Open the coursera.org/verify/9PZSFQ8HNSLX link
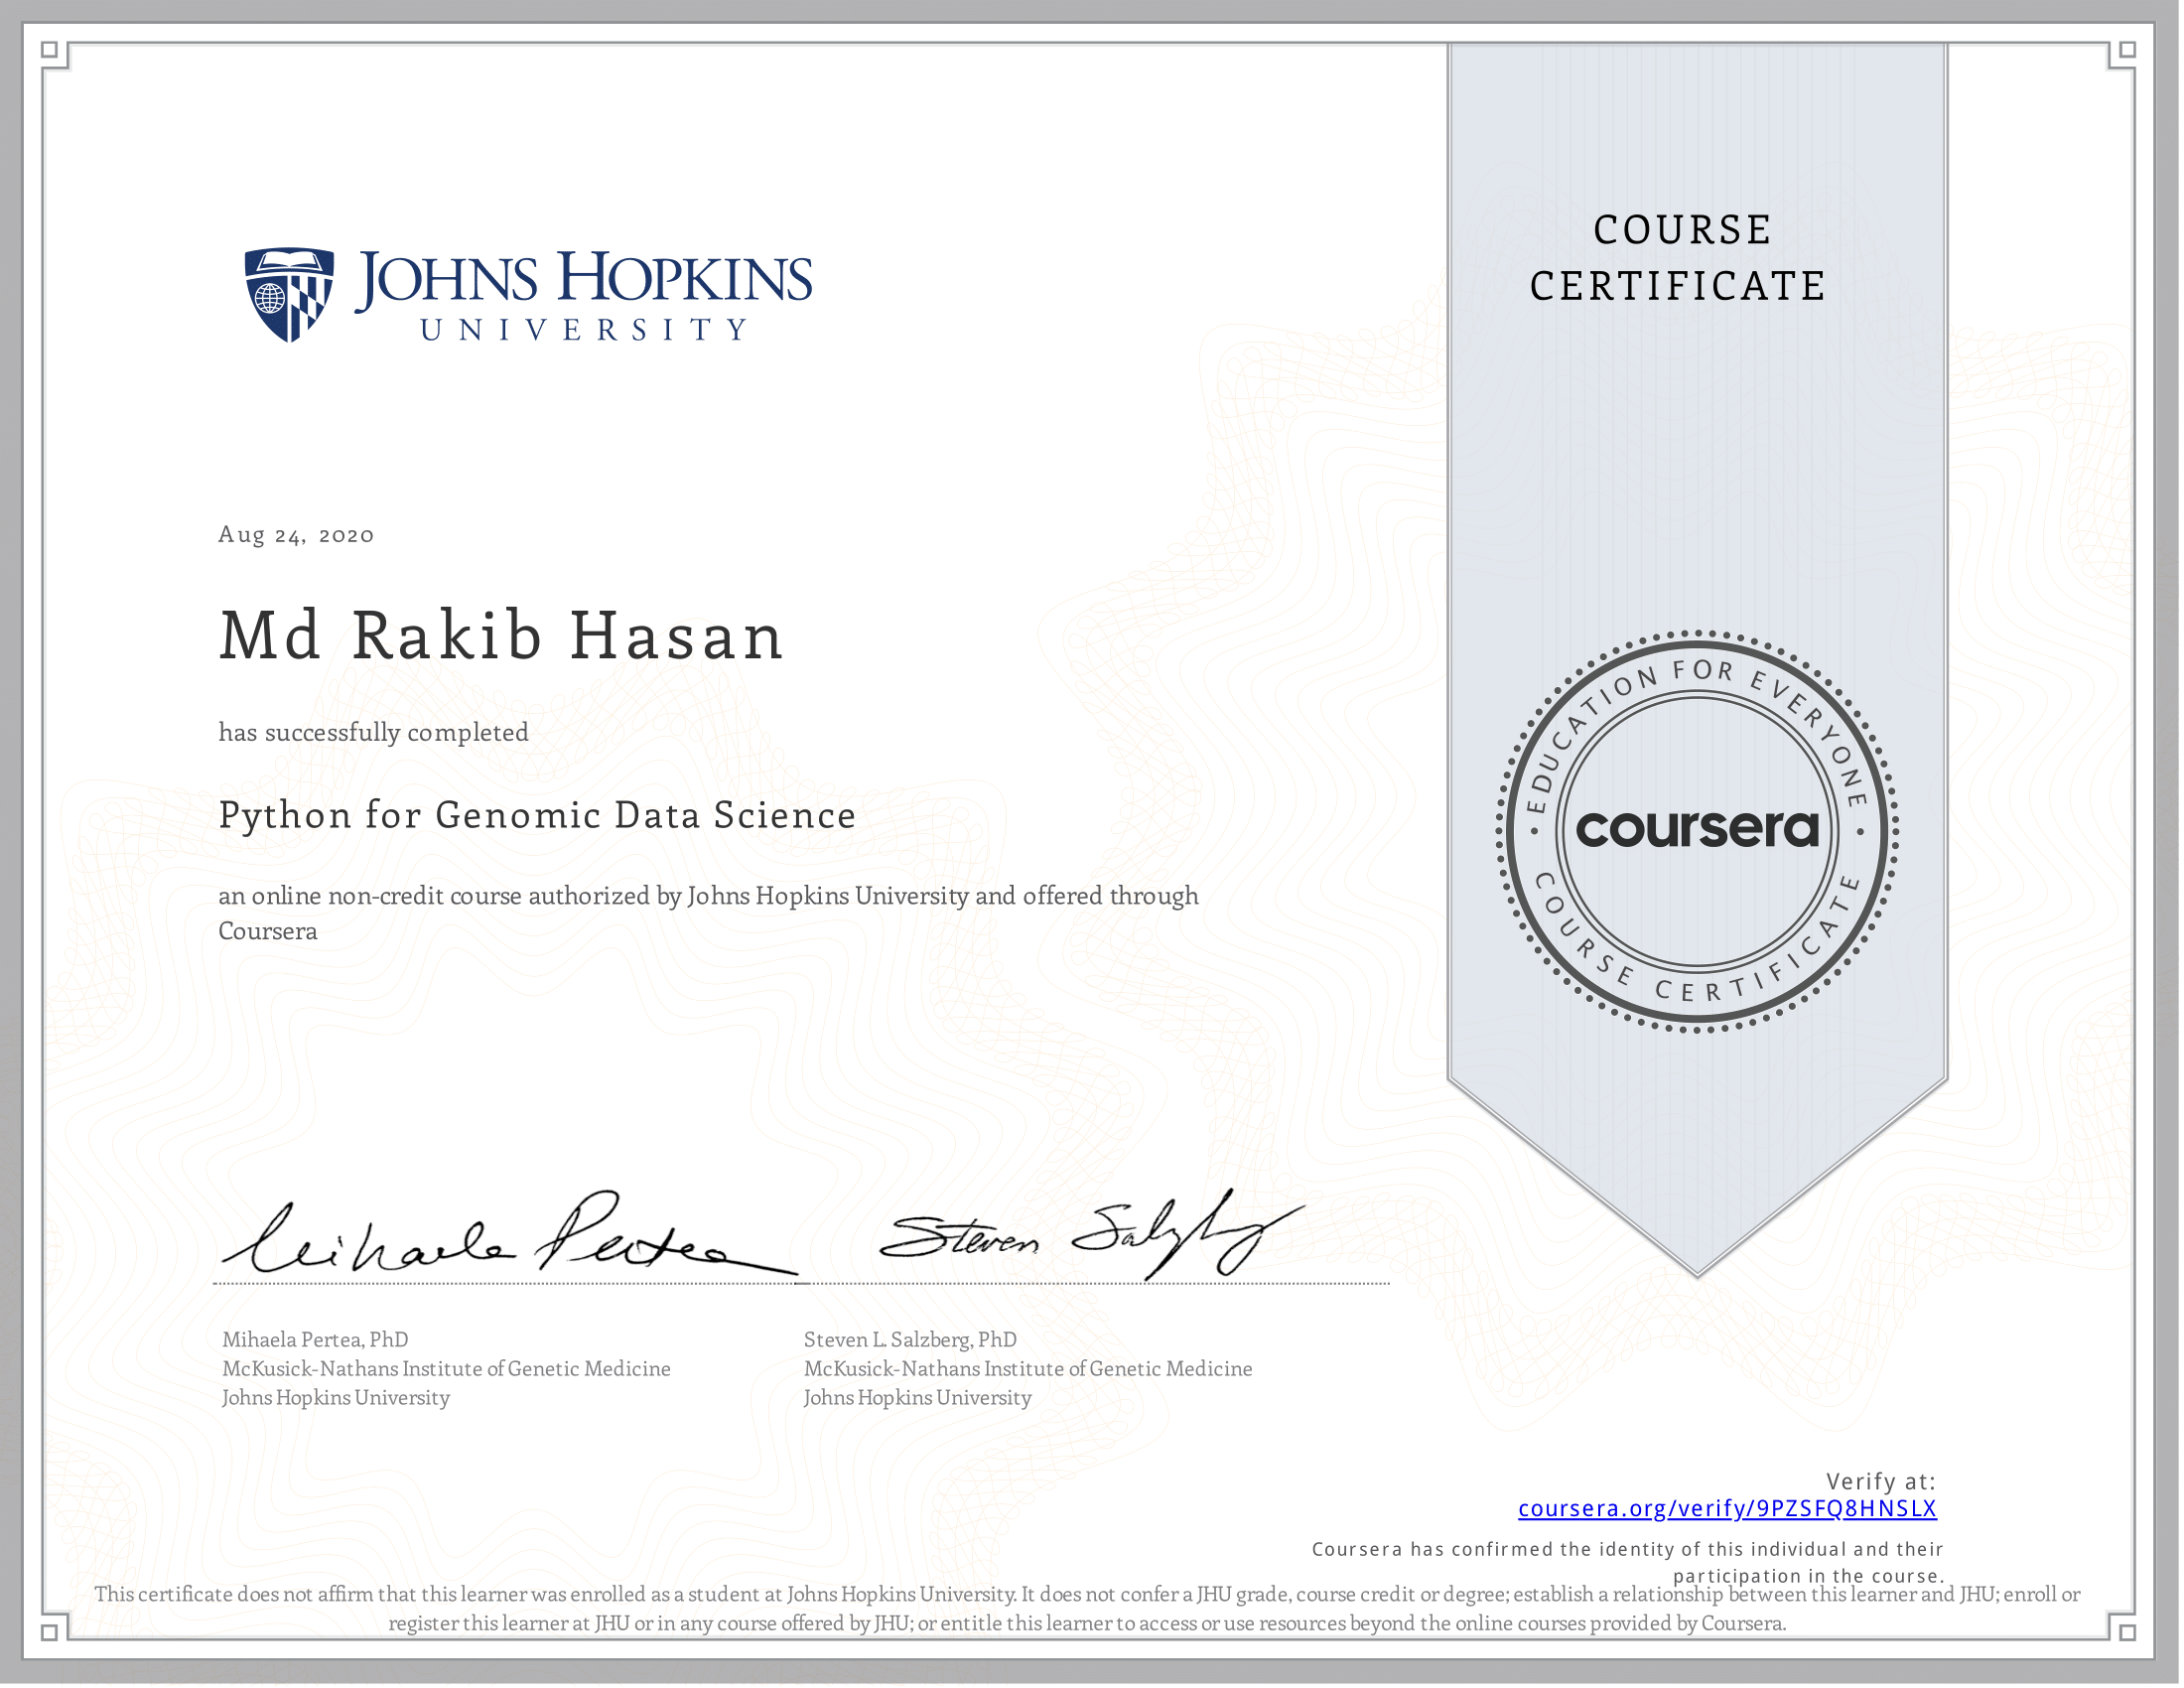Image resolution: width=2184 pixels, height=1688 pixels. point(1727,1509)
